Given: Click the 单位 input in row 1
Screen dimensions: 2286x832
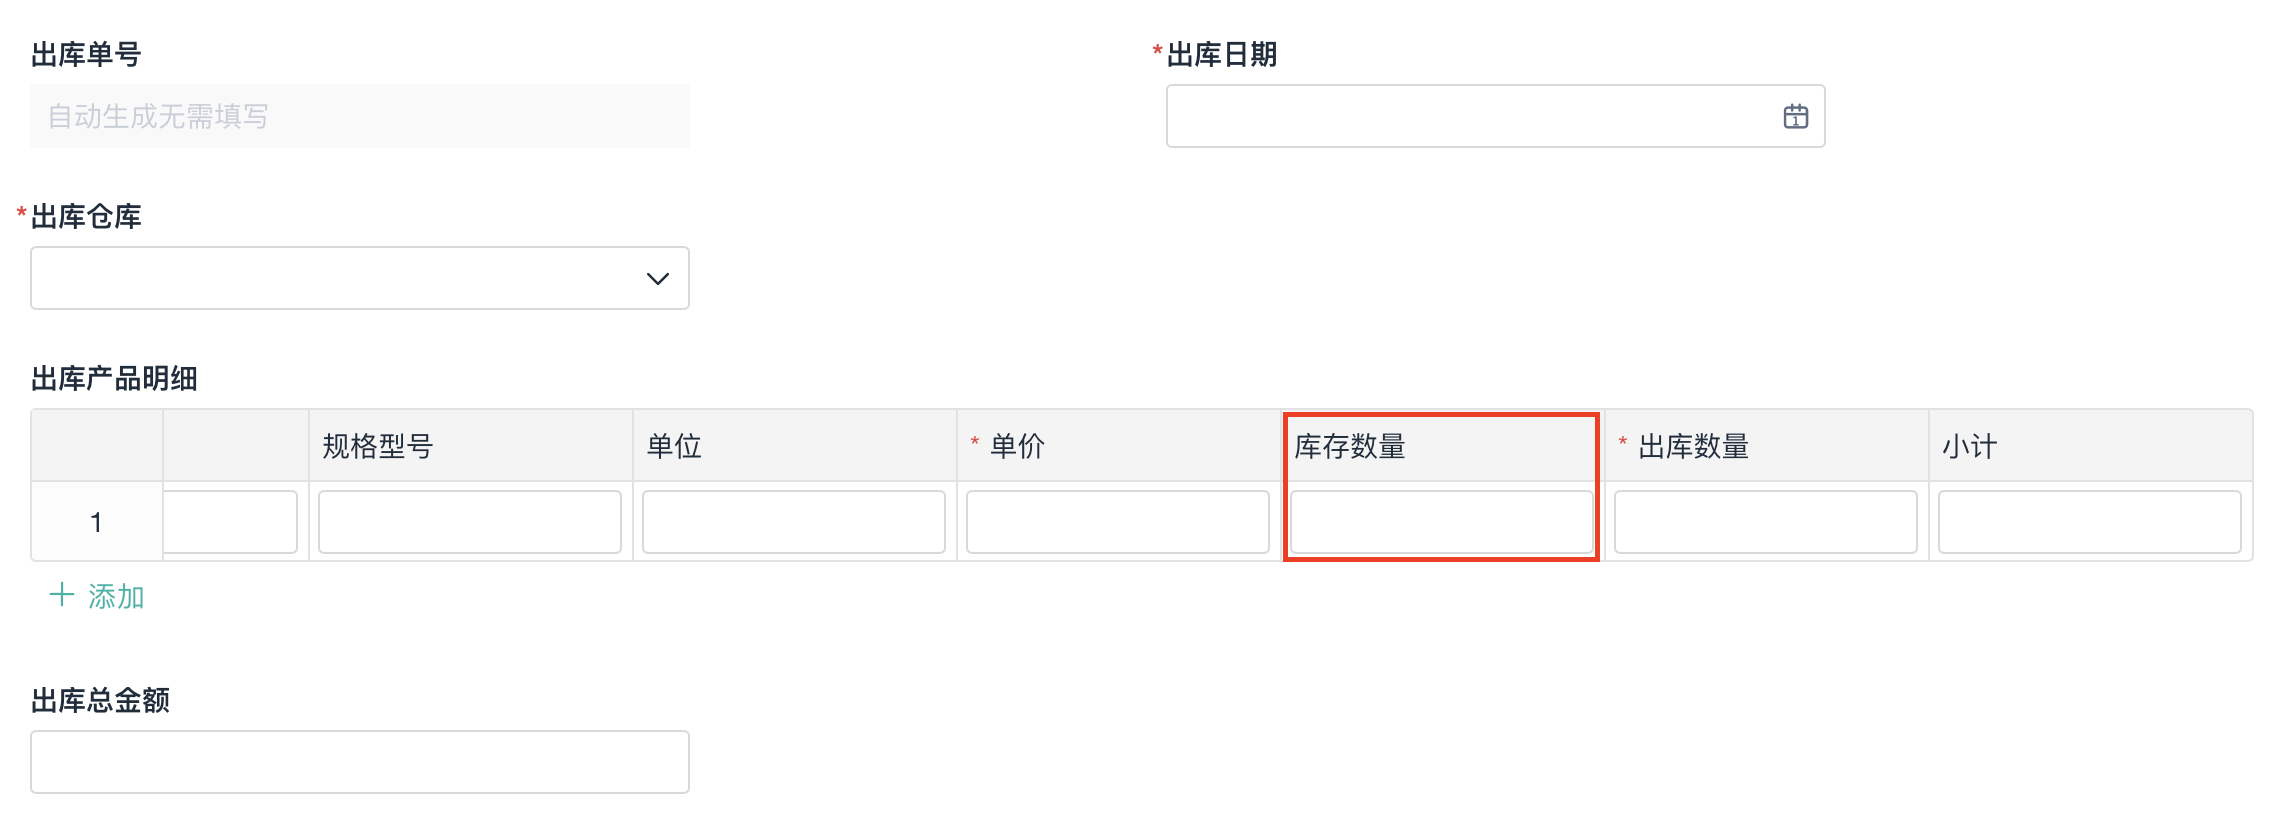Looking at the screenshot, I should point(794,522).
